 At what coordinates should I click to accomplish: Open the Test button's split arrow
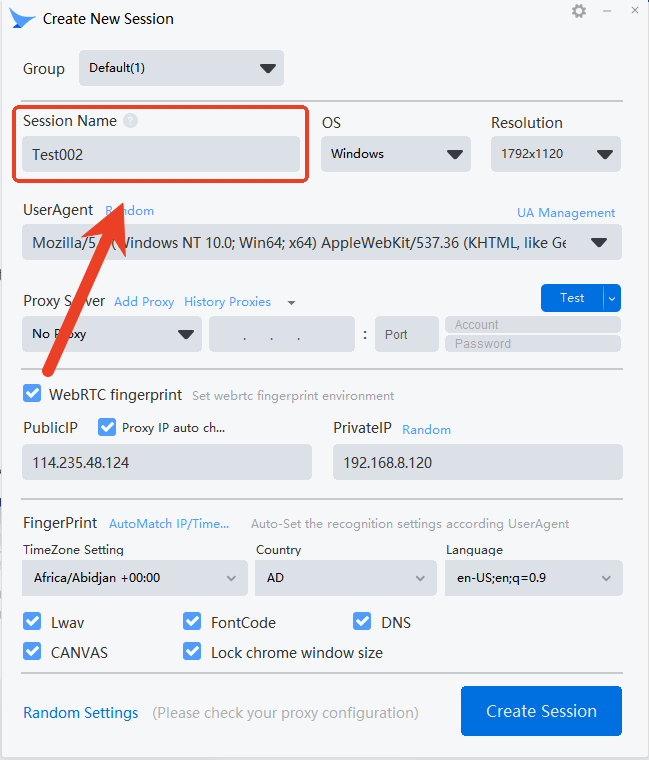pyautogui.click(x=612, y=298)
